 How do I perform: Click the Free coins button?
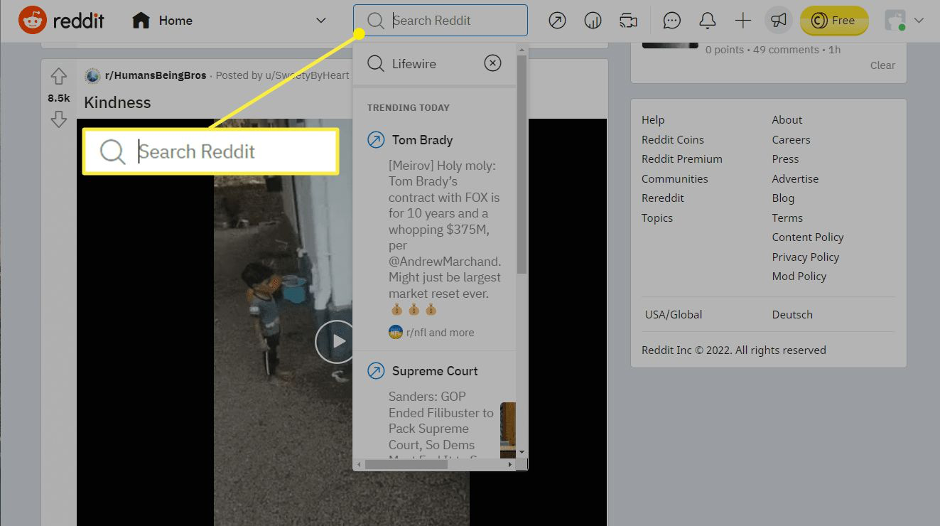[834, 21]
